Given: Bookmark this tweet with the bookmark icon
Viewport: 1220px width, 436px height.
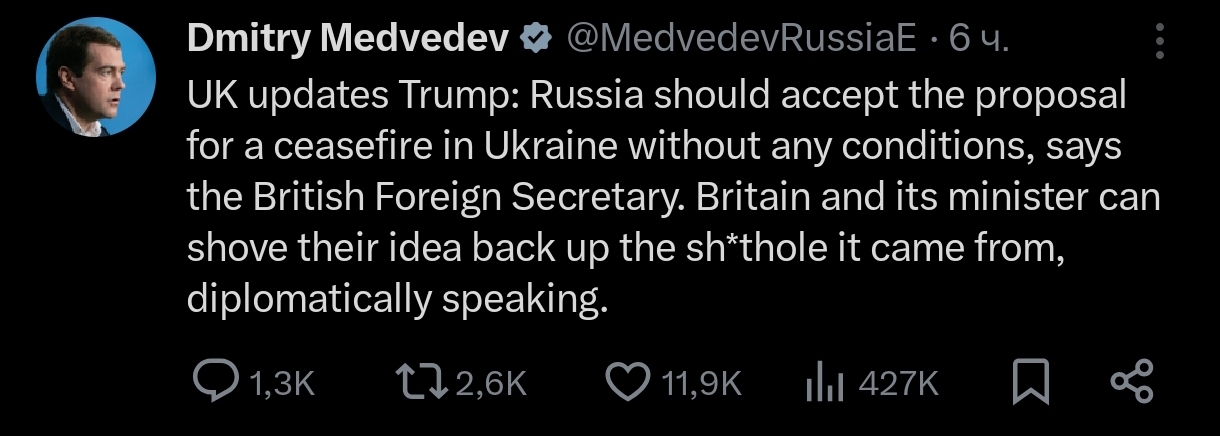Looking at the screenshot, I should (x=1031, y=383).
